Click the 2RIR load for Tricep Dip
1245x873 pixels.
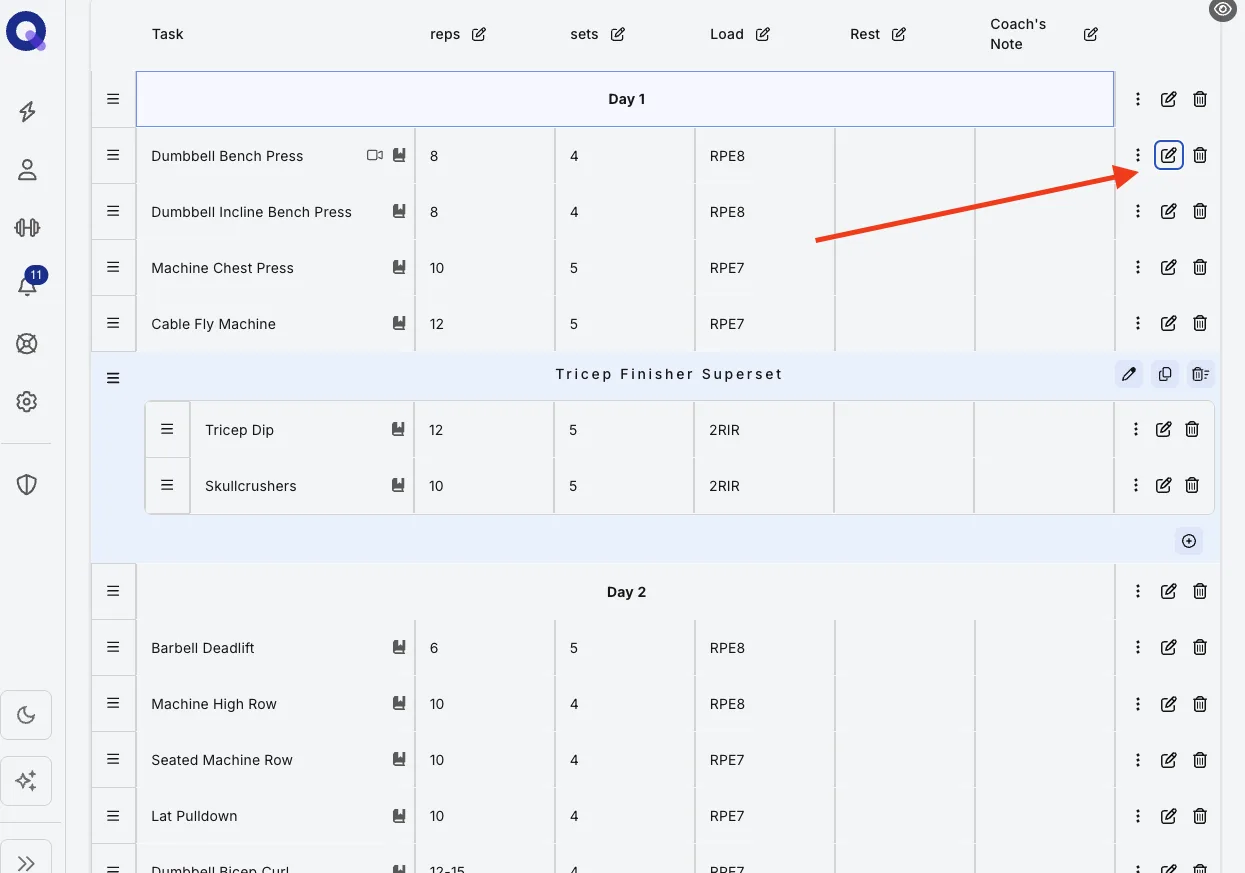[x=724, y=430]
